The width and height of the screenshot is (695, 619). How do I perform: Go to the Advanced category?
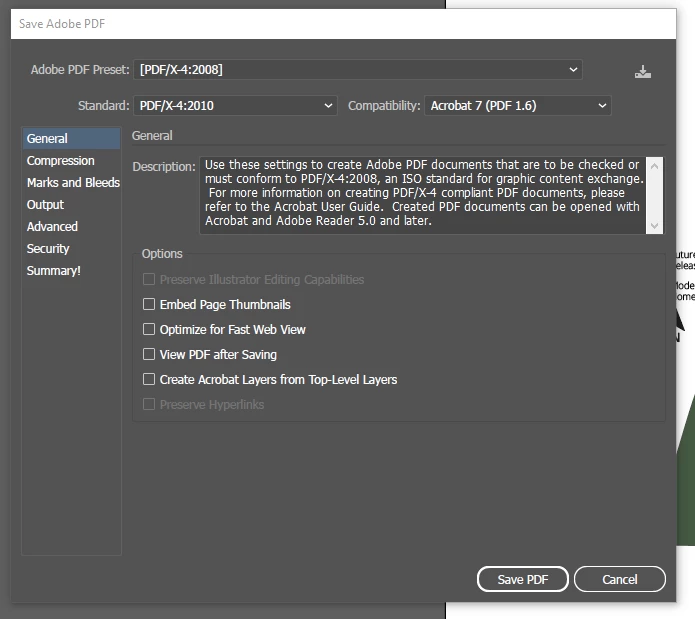point(71,226)
